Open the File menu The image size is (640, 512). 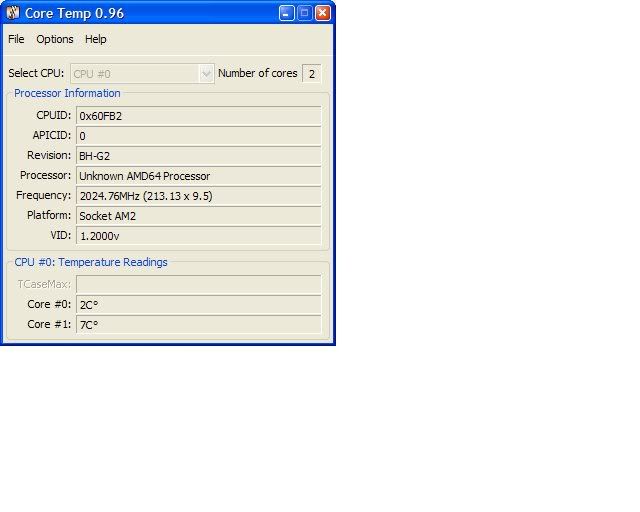[x=16, y=39]
